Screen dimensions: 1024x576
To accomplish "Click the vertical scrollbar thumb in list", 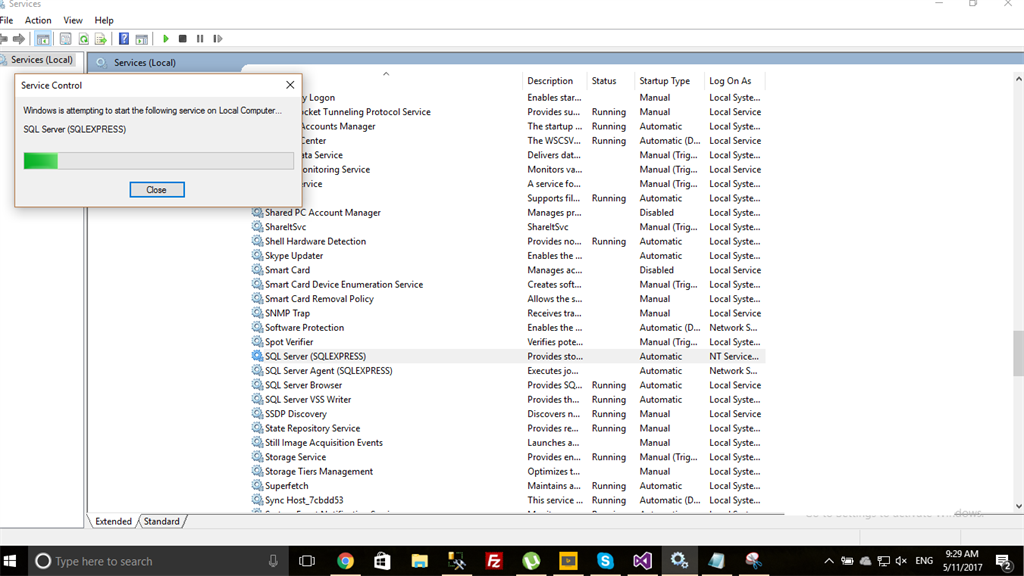I will [1018, 353].
